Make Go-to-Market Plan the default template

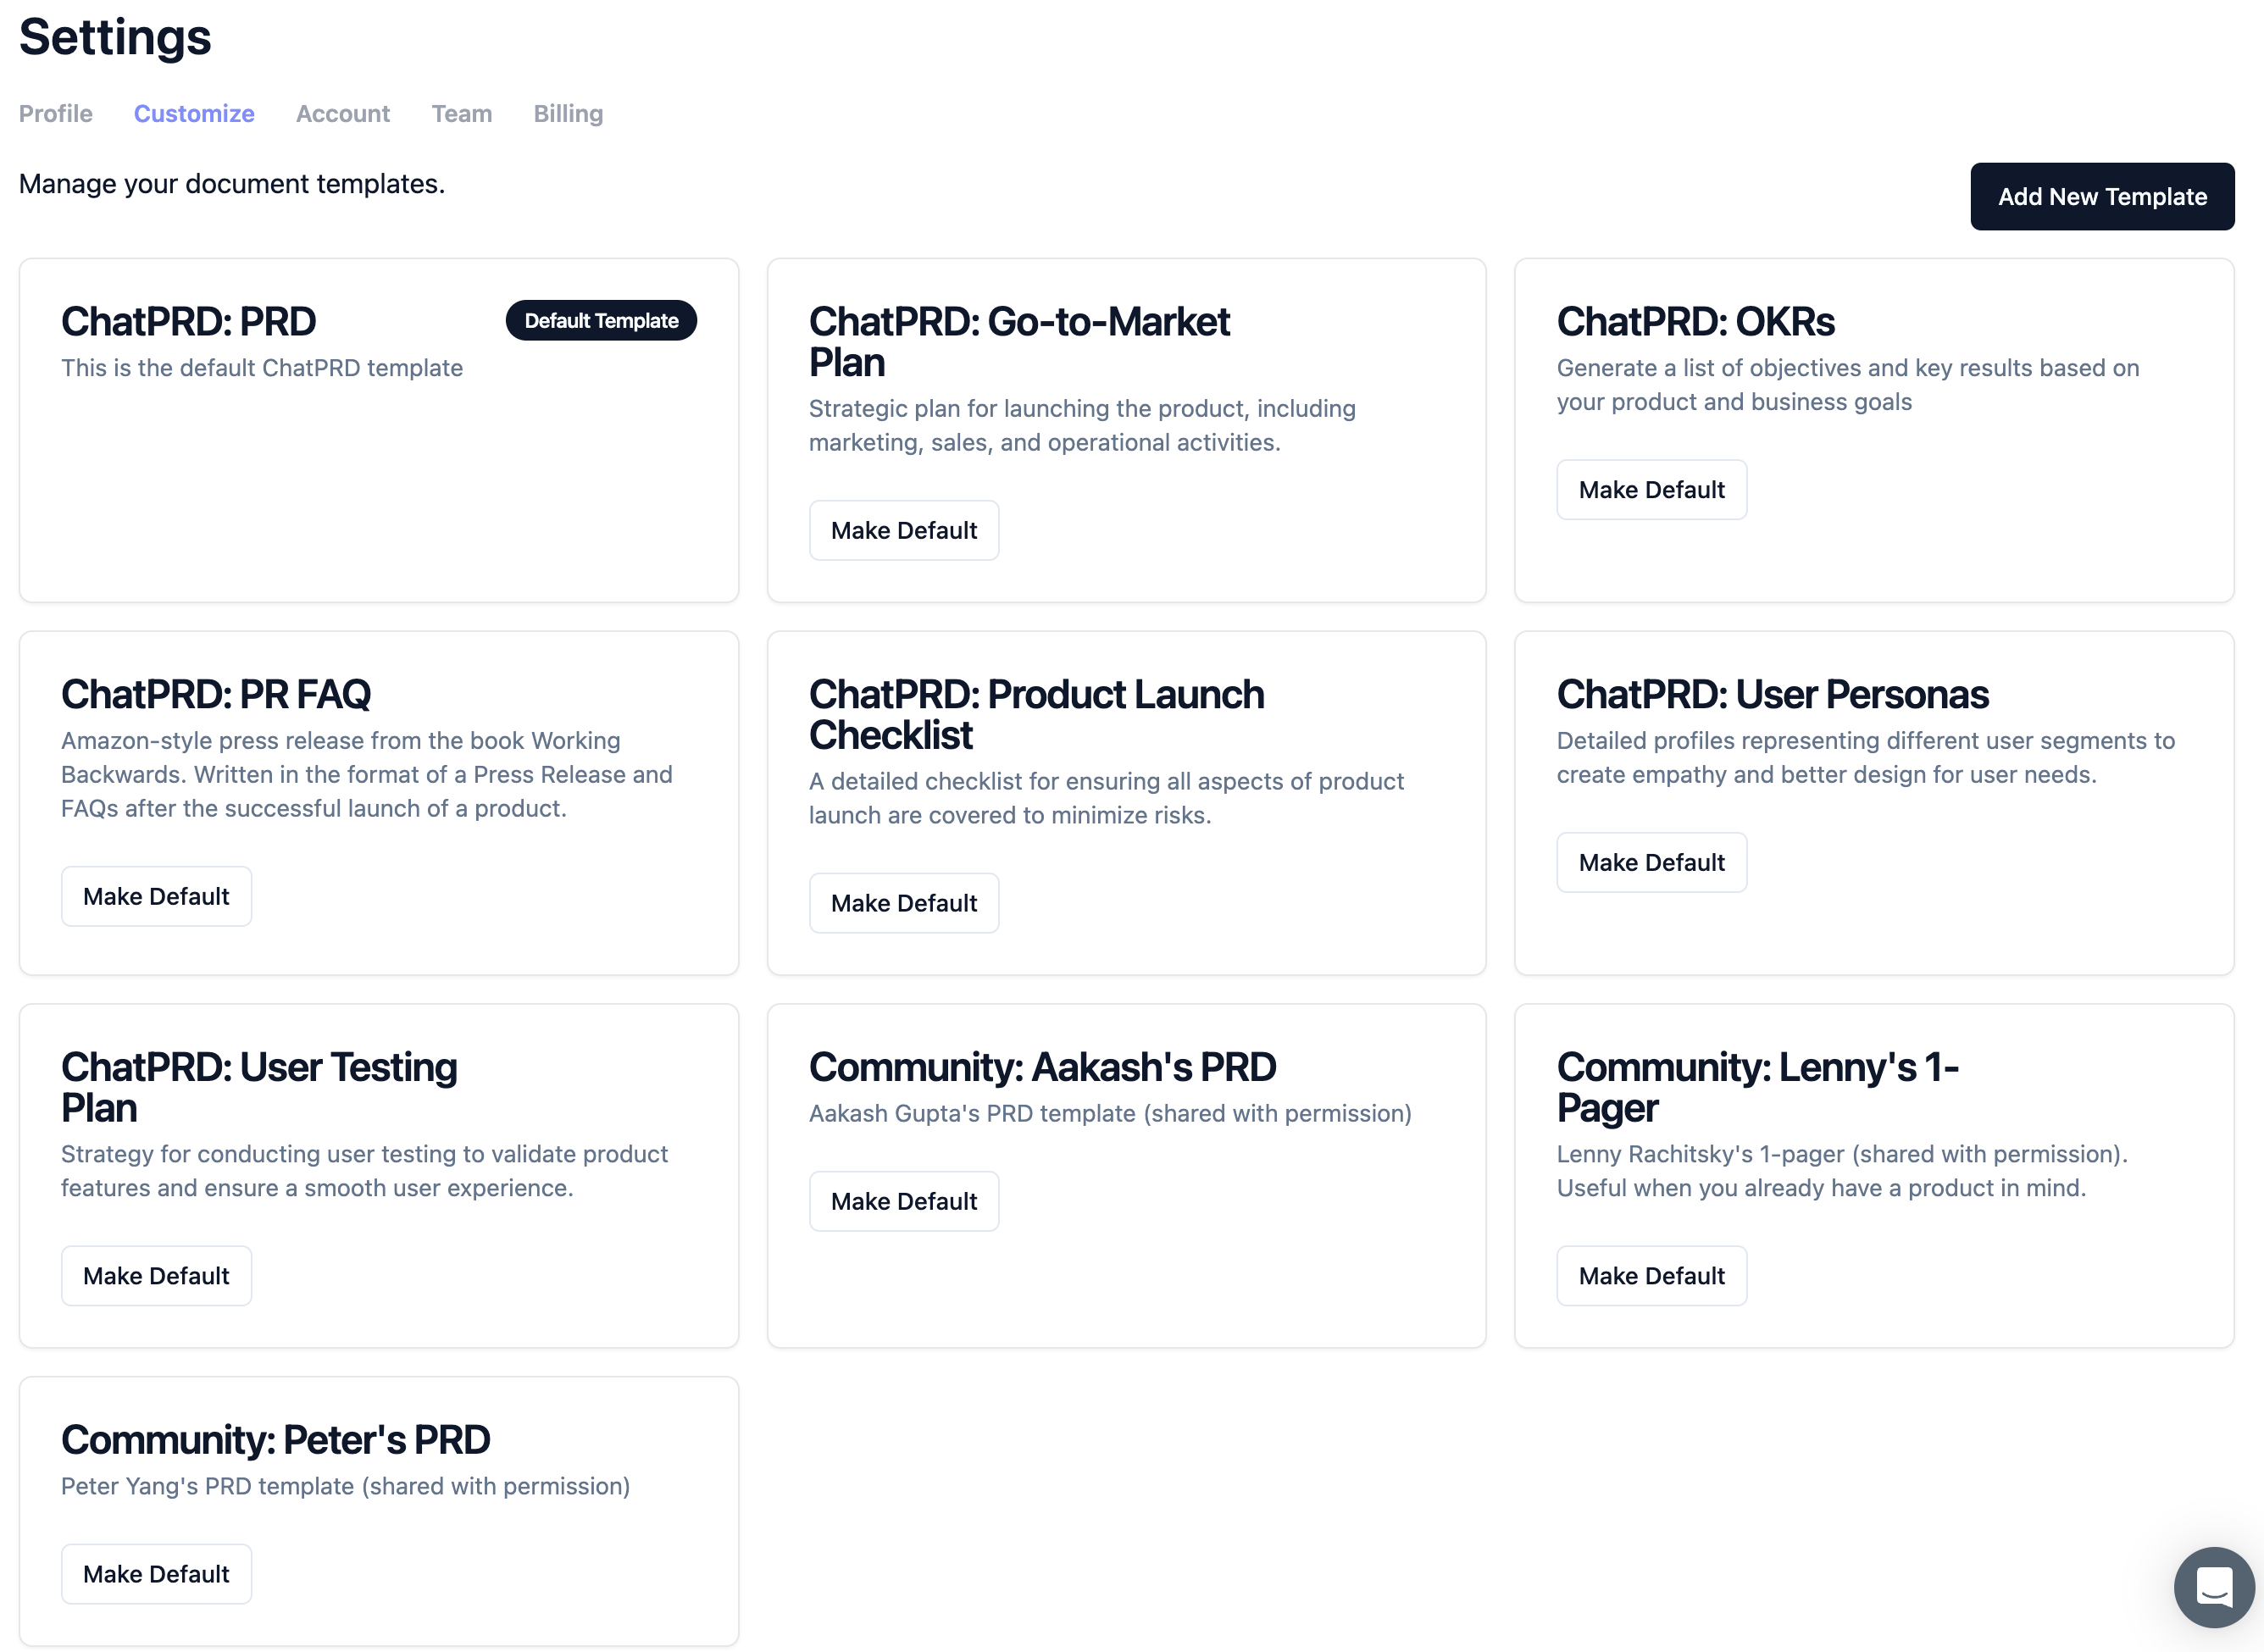tap(903, 531)
